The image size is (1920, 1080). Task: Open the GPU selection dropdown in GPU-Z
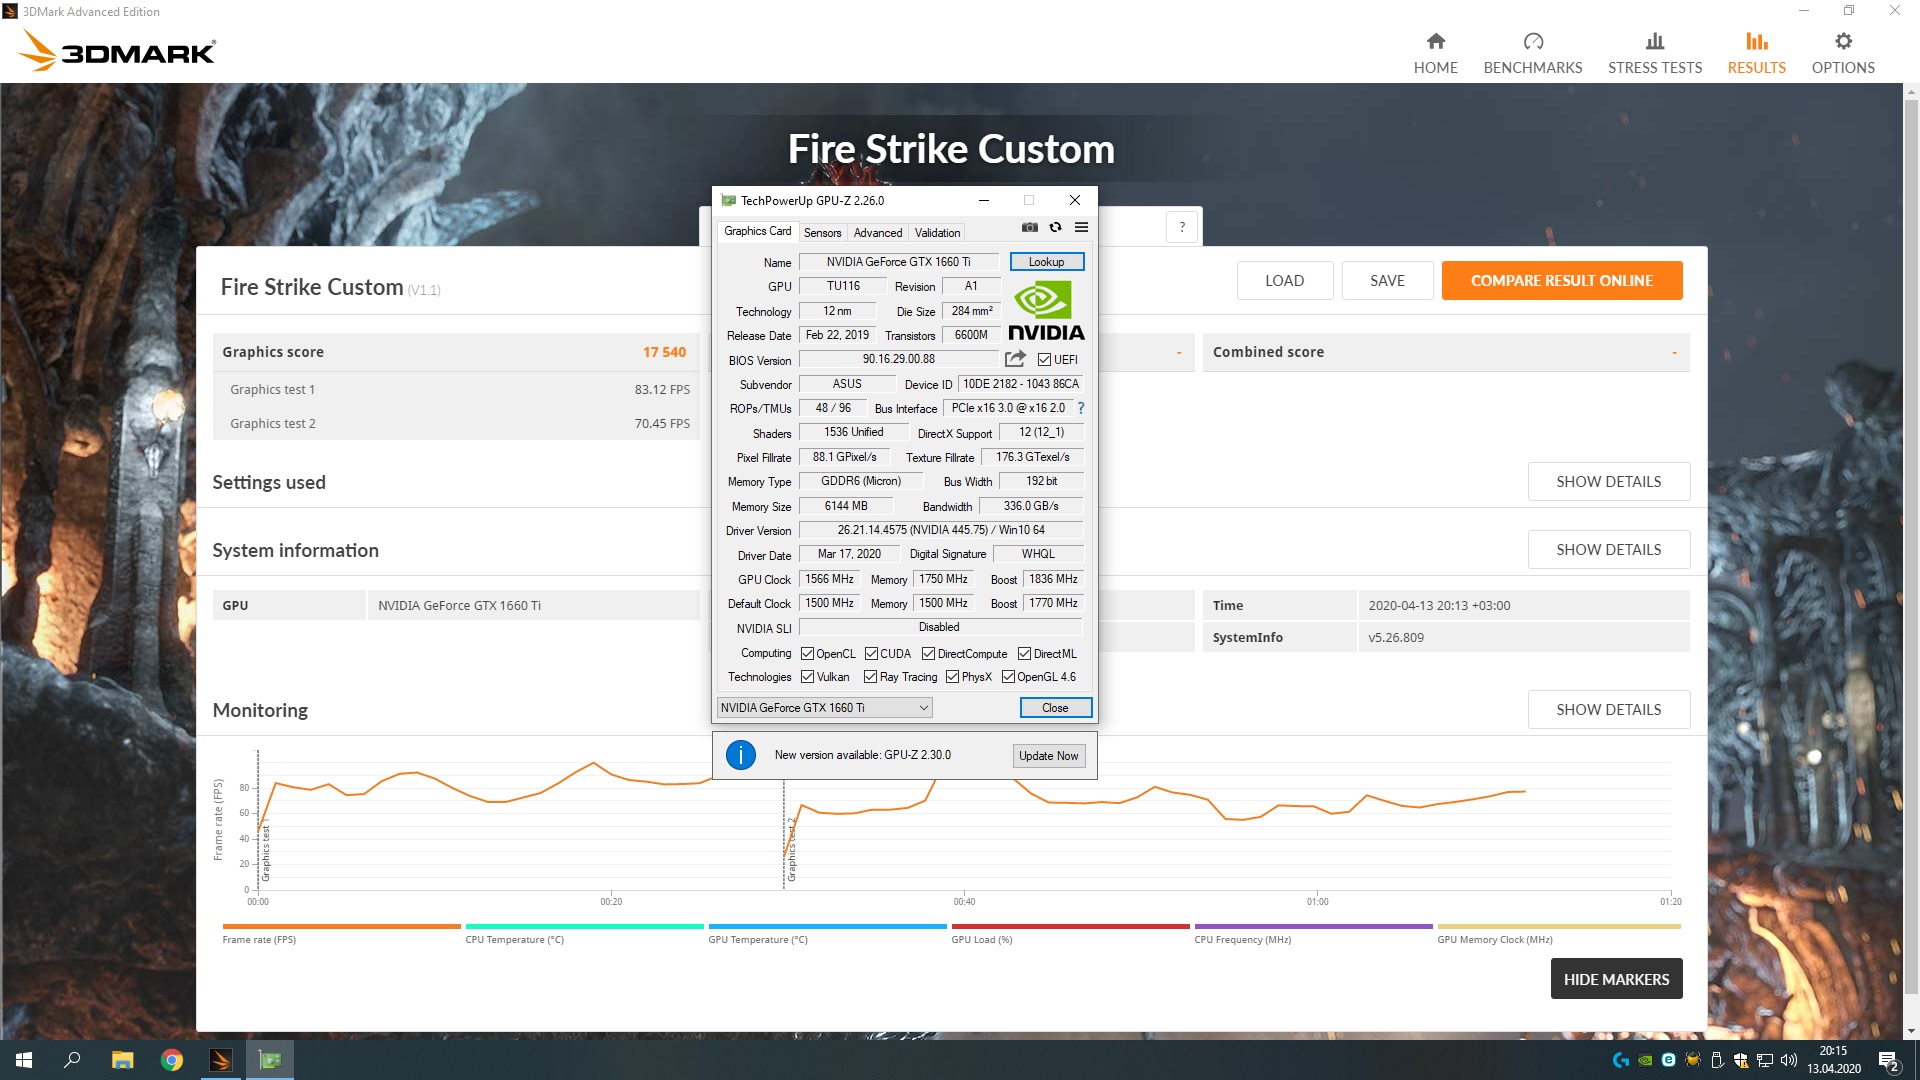point(825,708)
